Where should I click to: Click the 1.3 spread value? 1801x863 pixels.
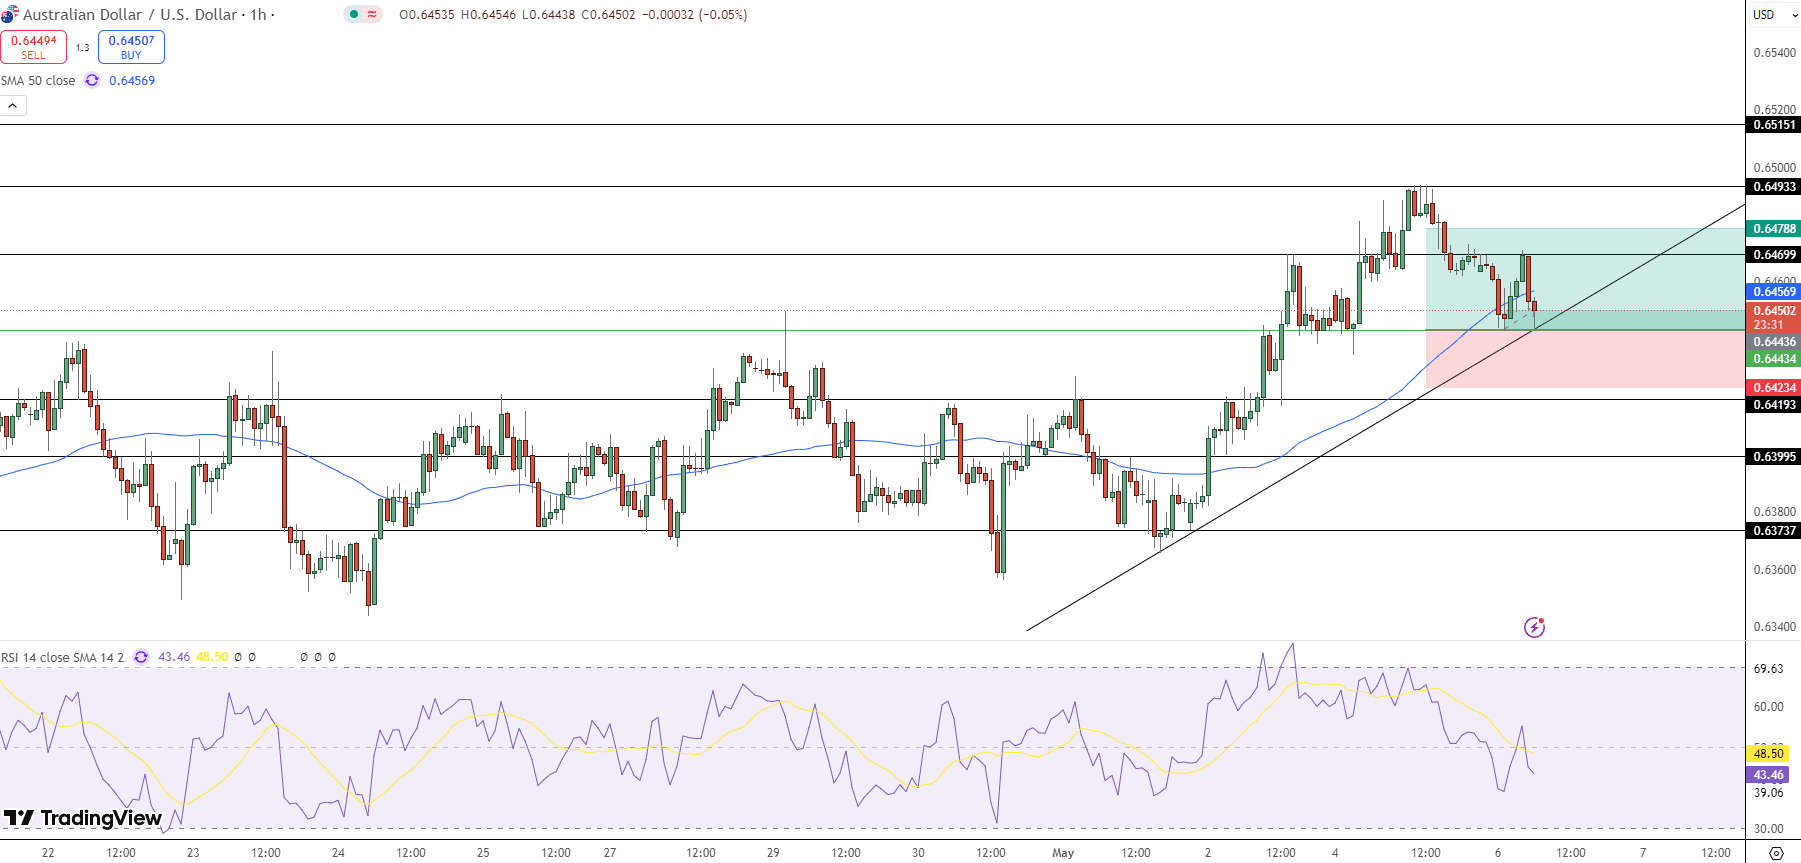[x=82, y=47]
